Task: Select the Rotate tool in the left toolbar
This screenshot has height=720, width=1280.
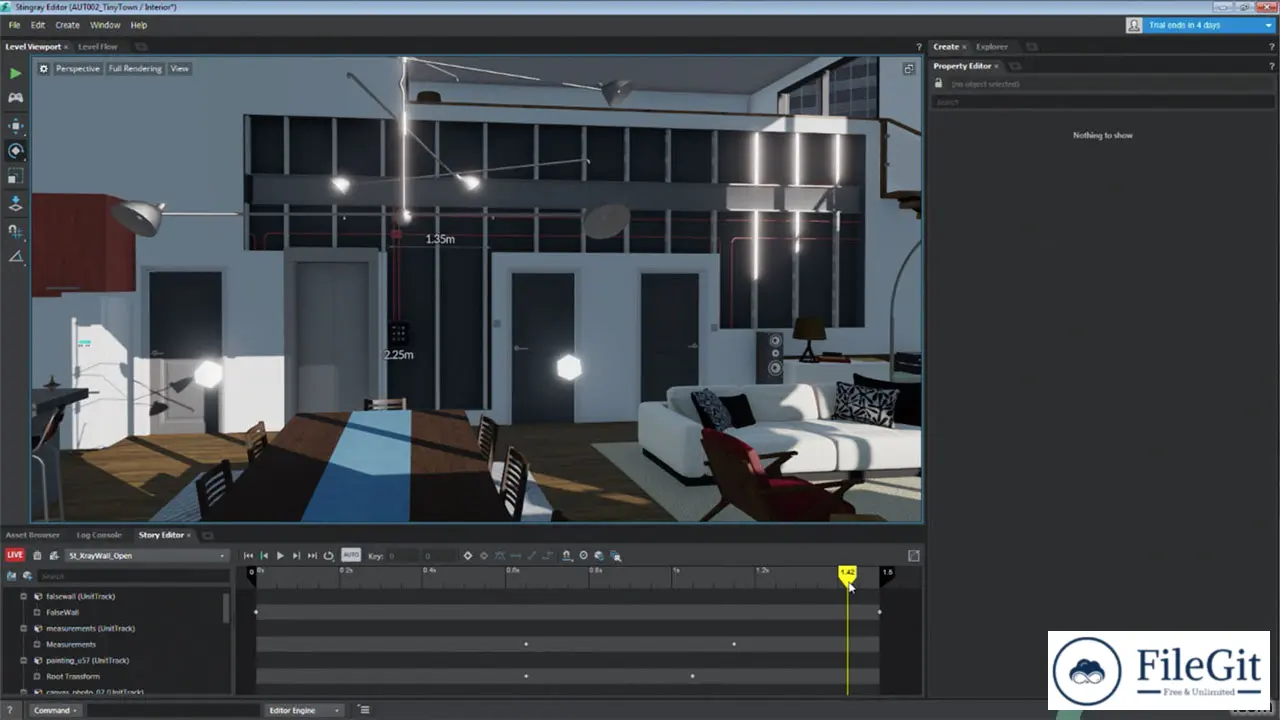Action: click(15, 151)
